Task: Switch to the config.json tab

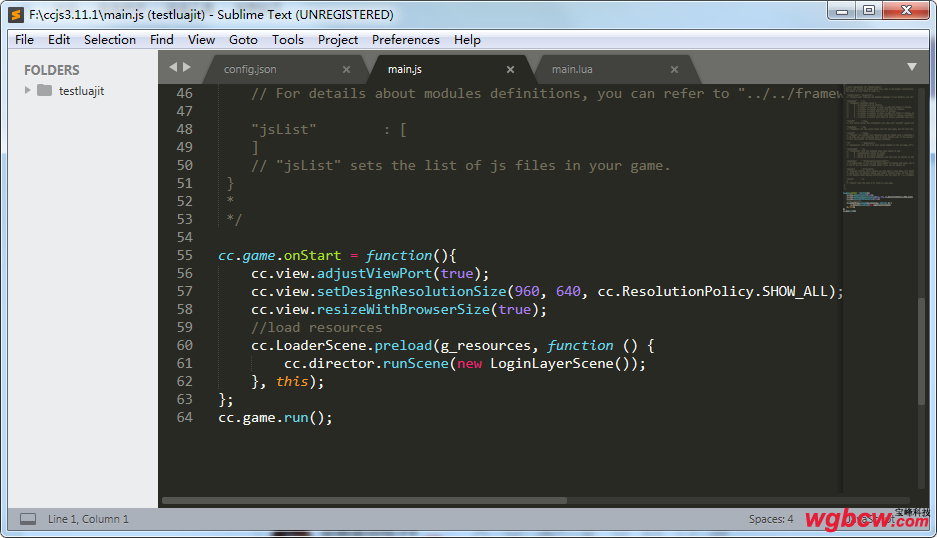Action: coord(250,70)
